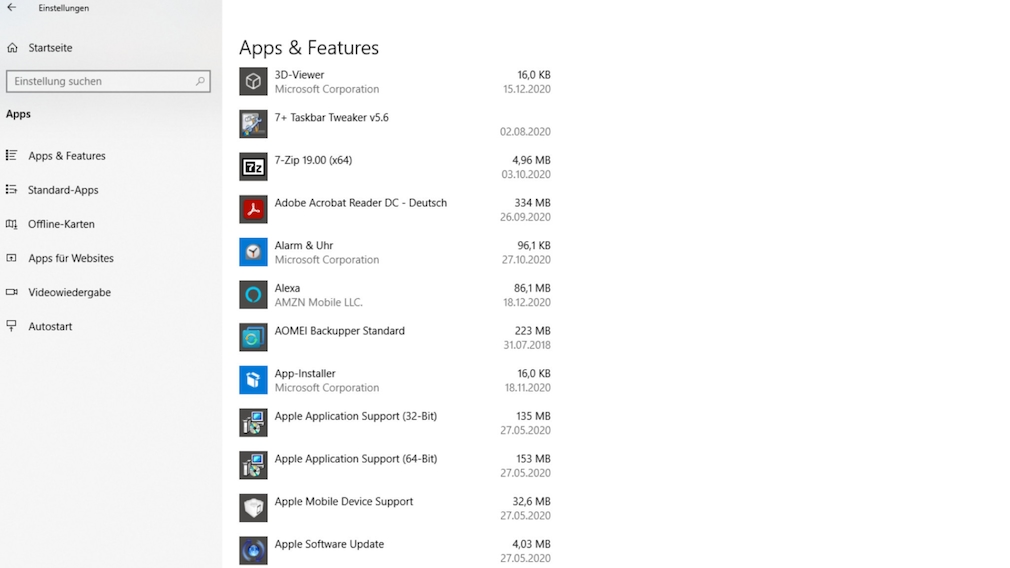Select Adobe Acrobat Reader DC - Deutsch
The image size is (1010, 568).
pyautogui.click(x=361, y=203)
